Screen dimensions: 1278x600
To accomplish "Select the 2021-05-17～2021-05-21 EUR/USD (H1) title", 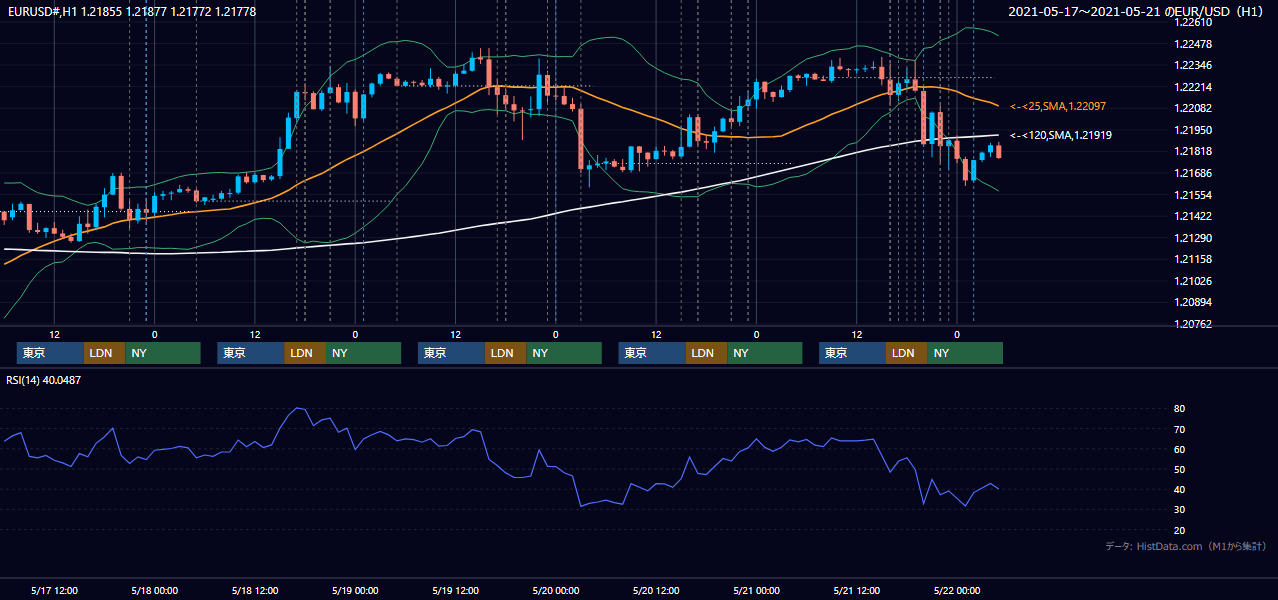I will coord(1138,11).
